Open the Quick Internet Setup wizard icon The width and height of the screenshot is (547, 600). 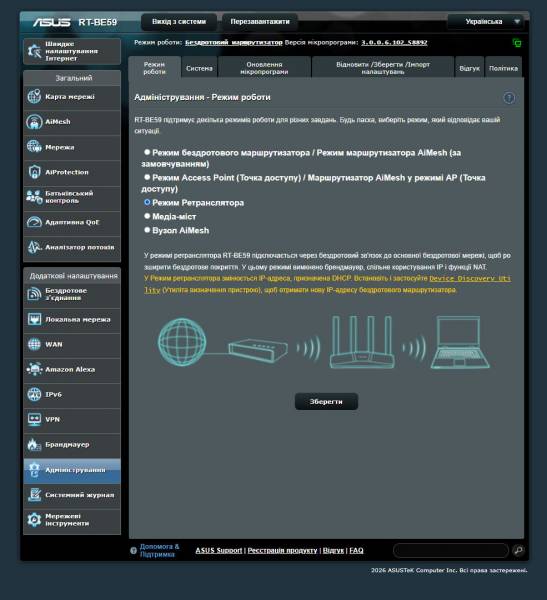(34, 51)
